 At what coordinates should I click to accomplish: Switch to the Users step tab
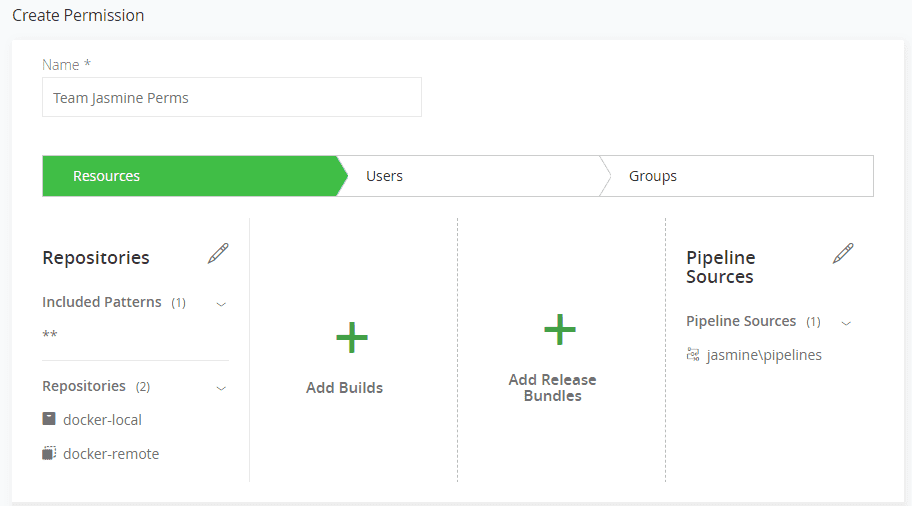click(384, 176)
